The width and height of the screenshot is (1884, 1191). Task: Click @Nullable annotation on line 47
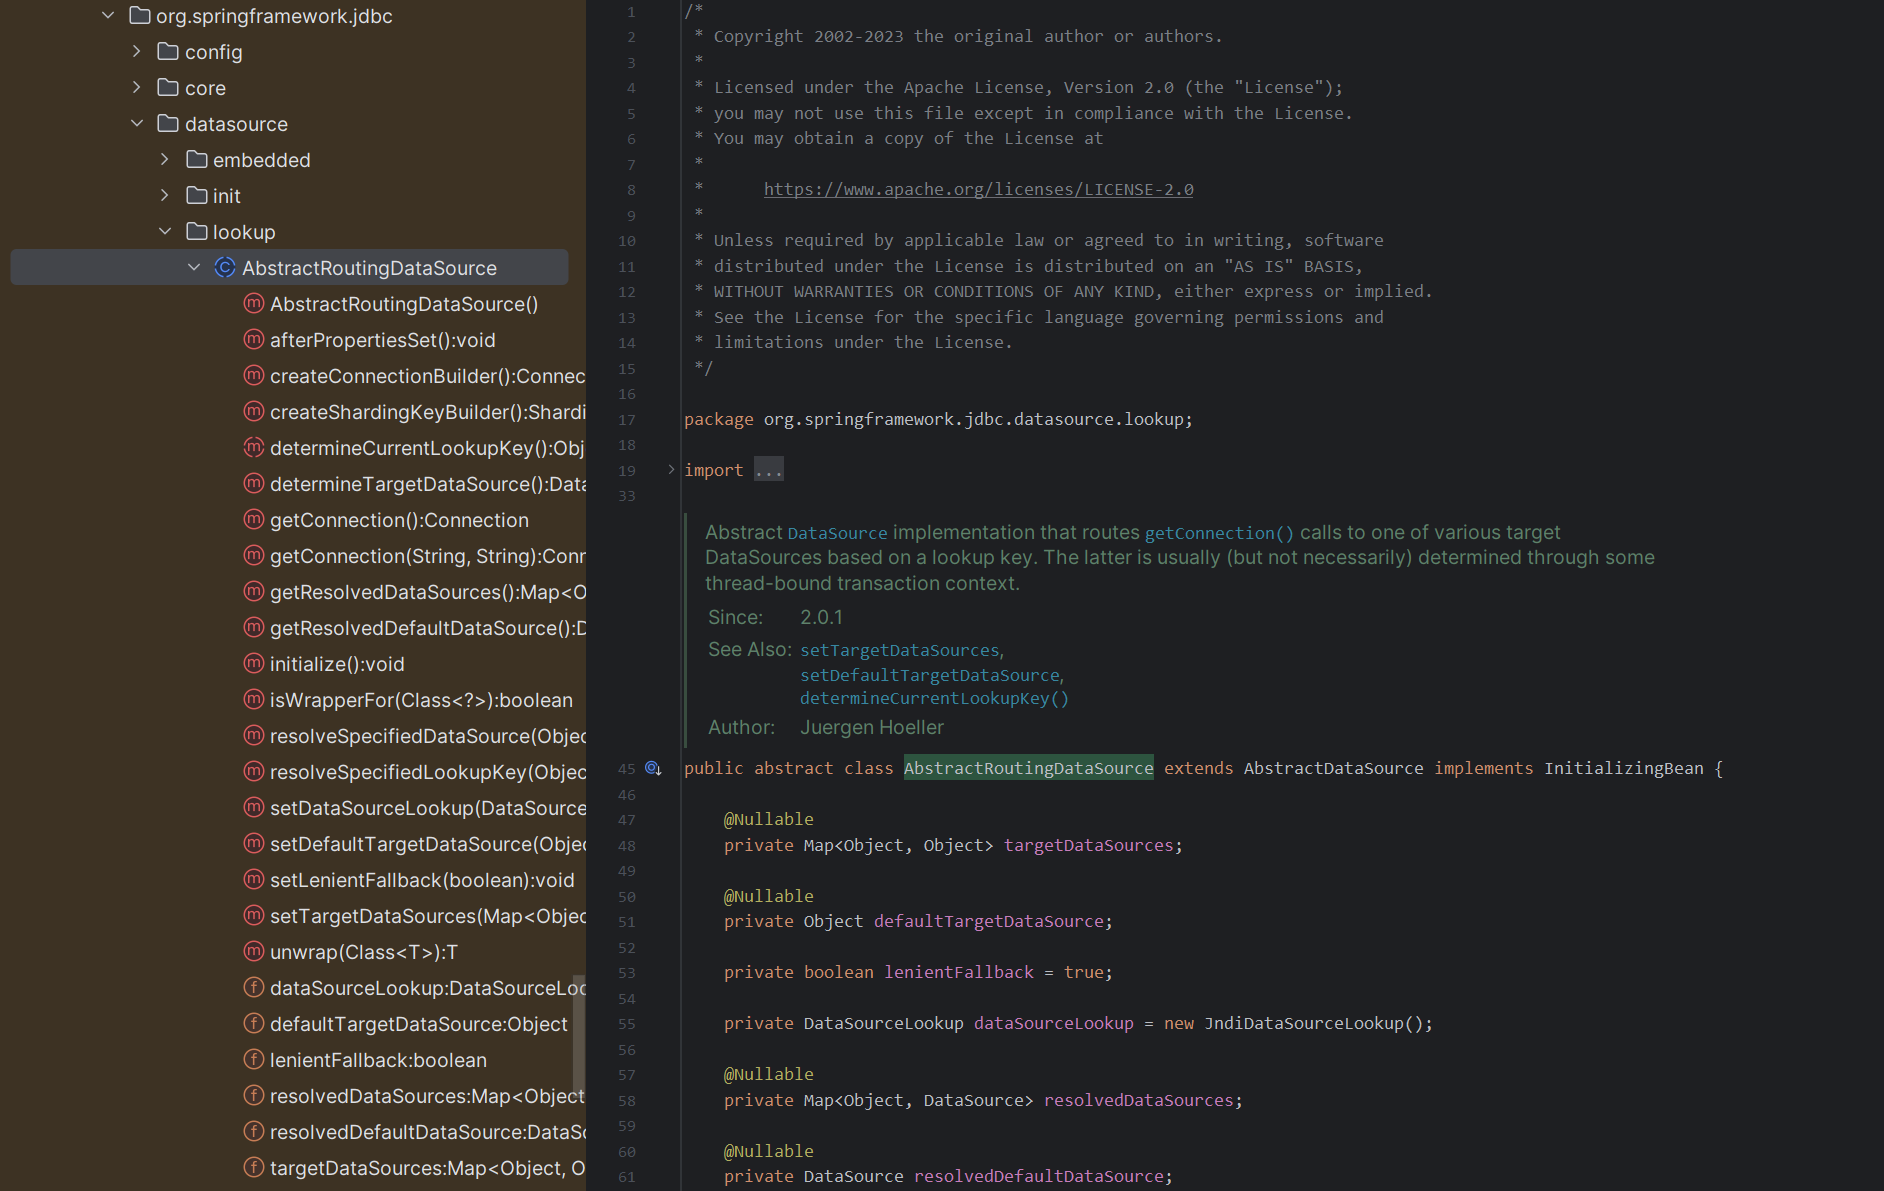[x=768, y=819]
